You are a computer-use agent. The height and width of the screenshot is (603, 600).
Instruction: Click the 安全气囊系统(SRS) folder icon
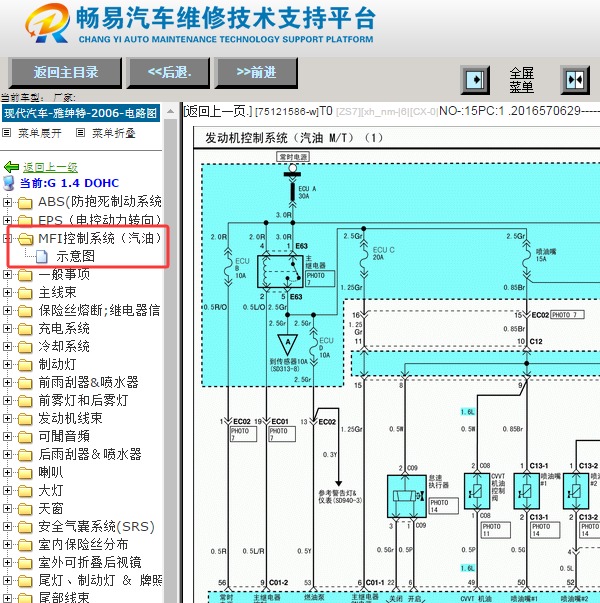[x=25, y=527]
